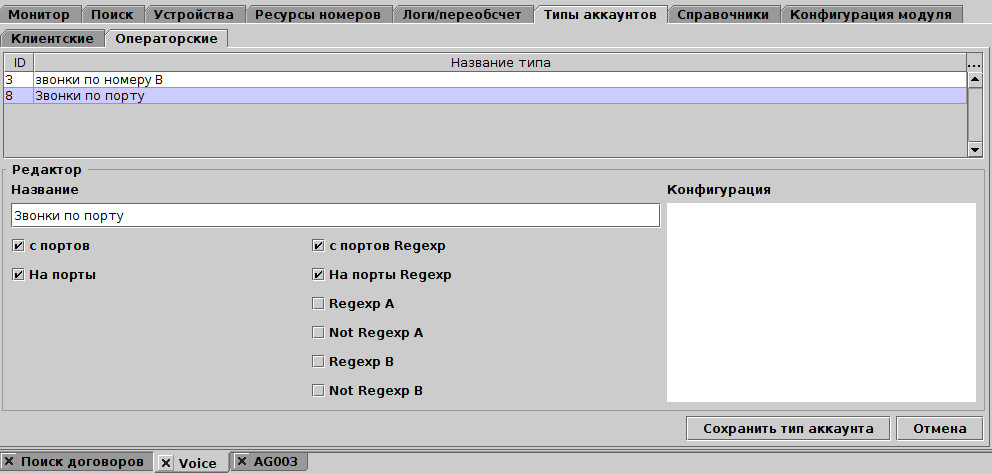Image resolution: width=992 pixels, height=473 pixels.
Task: Check the Not Regexp B option
Action: [x=318, y=391]
